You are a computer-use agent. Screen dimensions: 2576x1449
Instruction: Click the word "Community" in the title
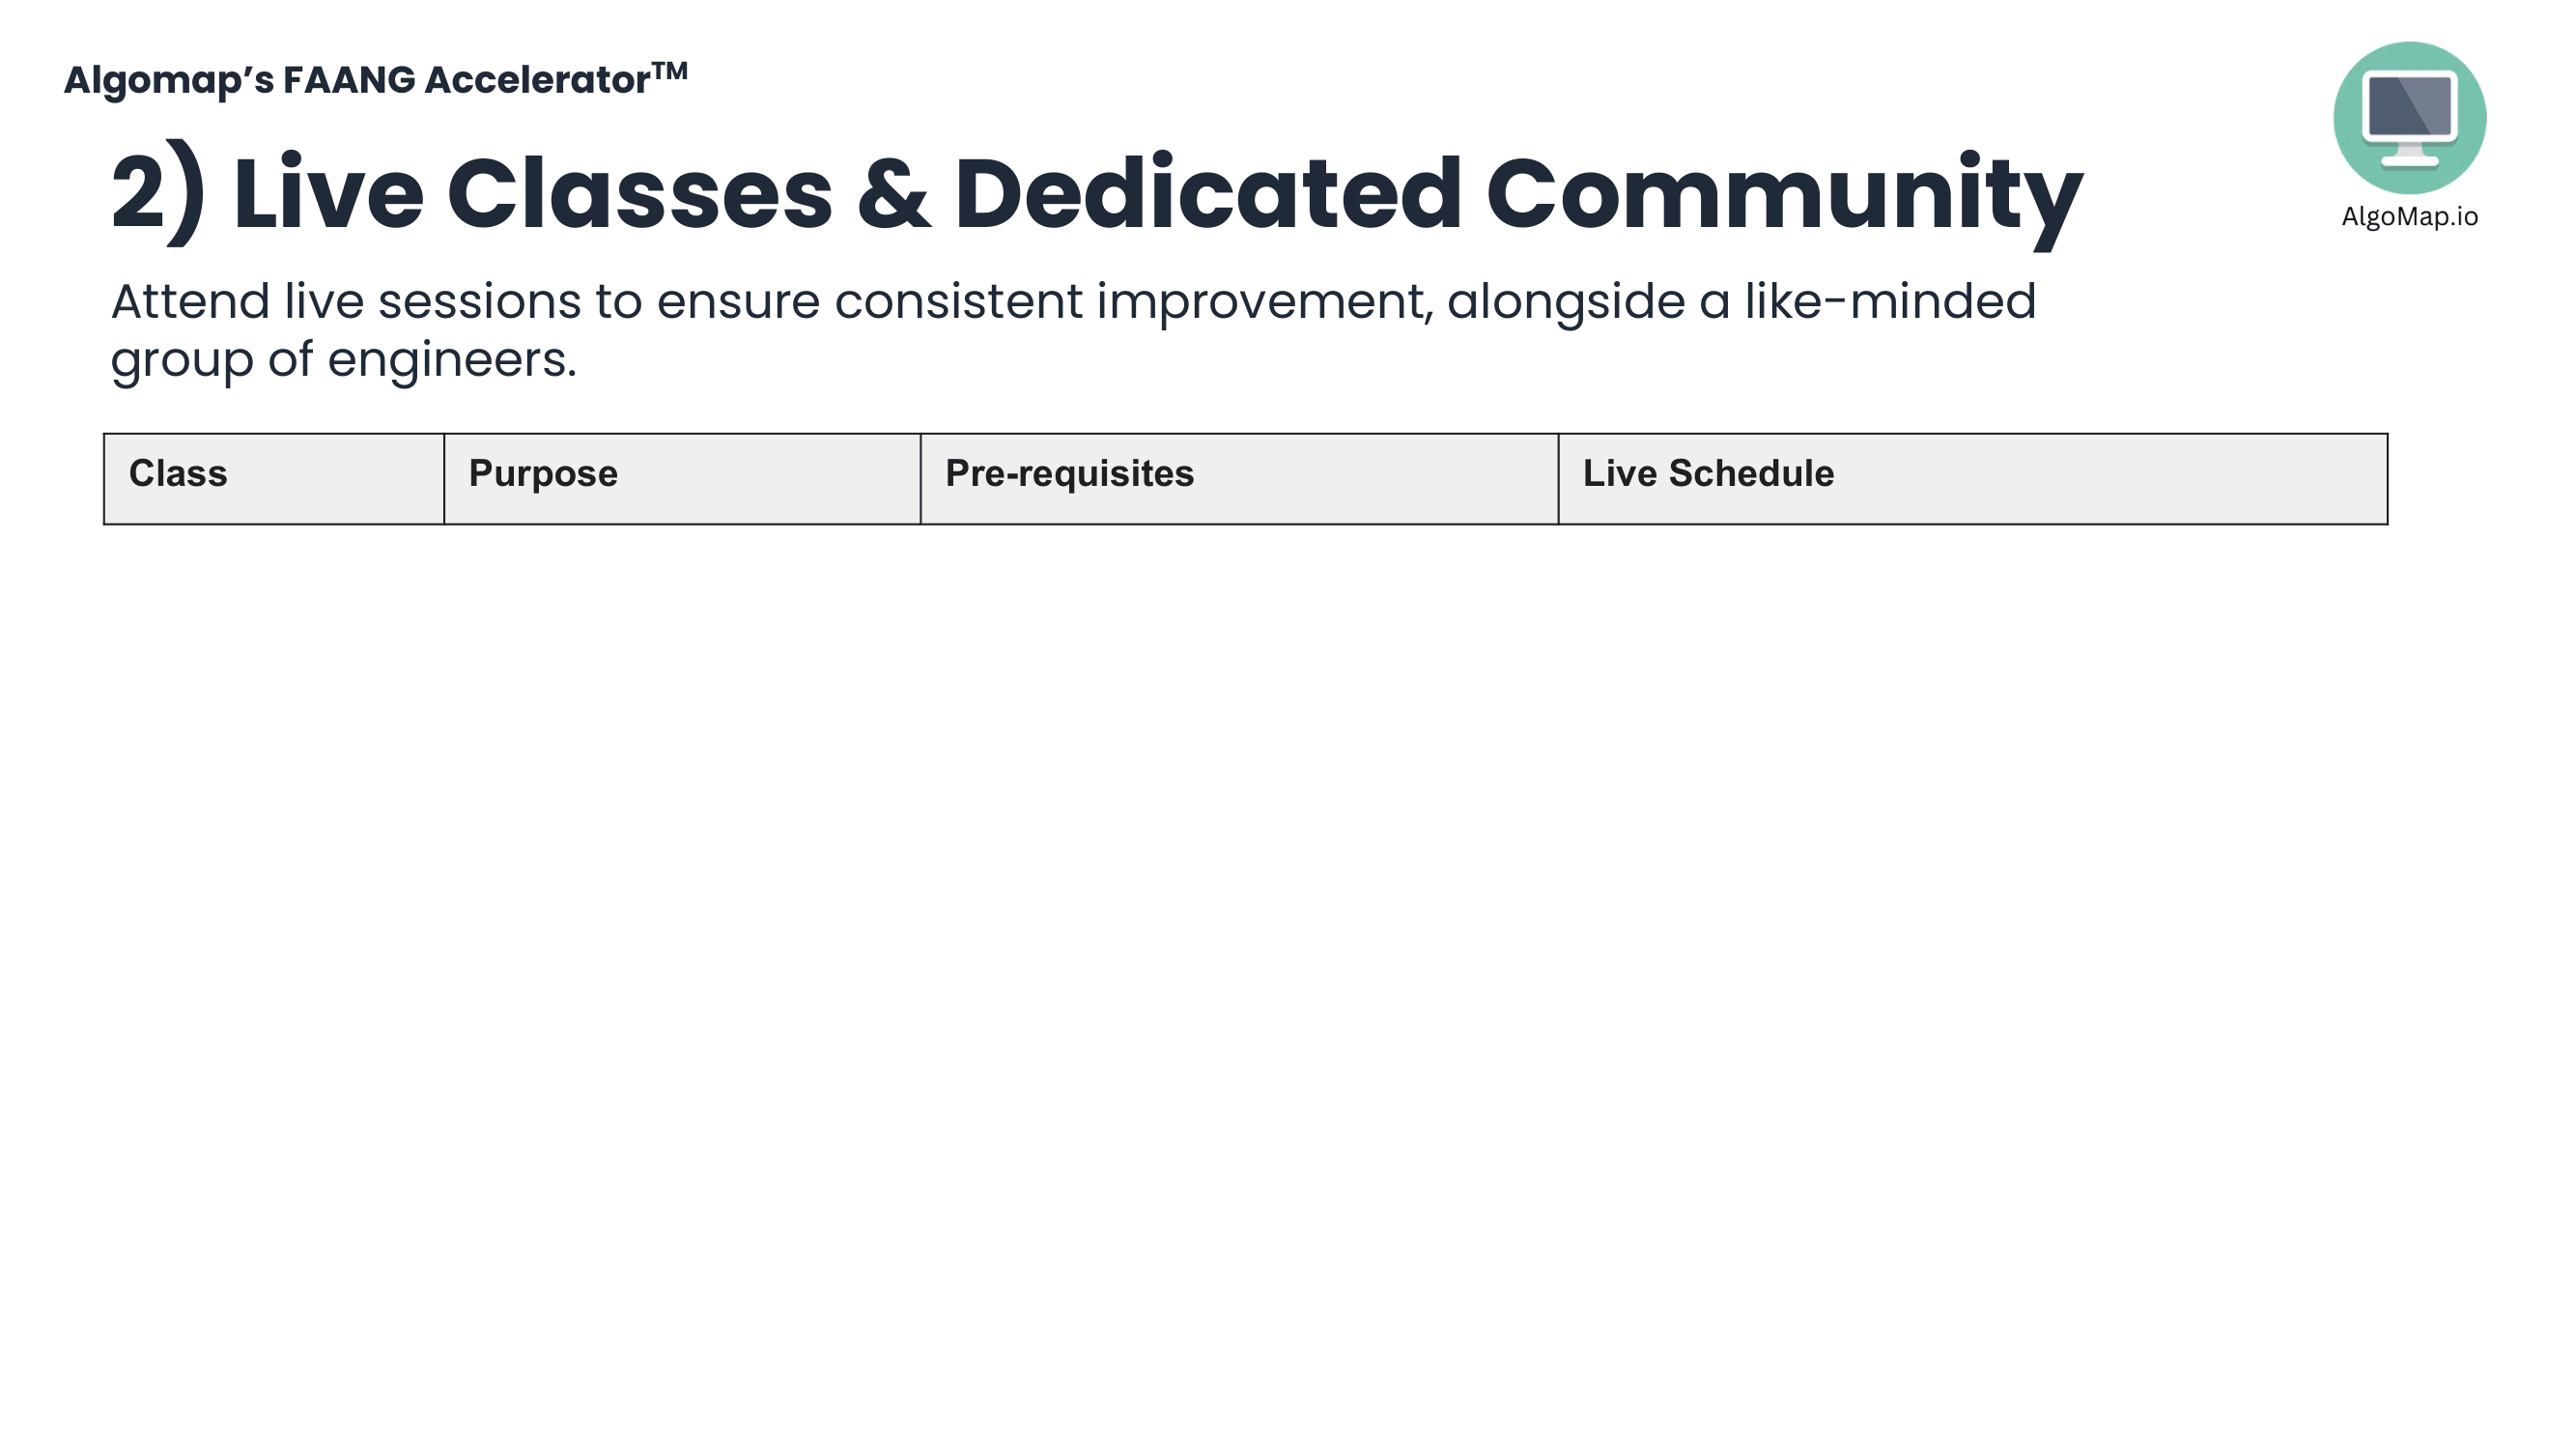(1783, 193)
